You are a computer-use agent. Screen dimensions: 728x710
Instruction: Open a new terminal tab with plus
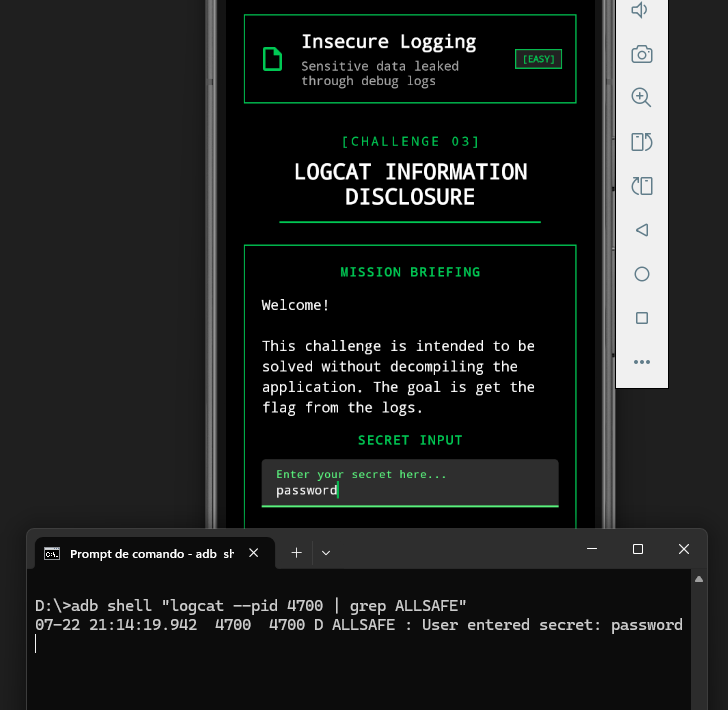(296, 553)
